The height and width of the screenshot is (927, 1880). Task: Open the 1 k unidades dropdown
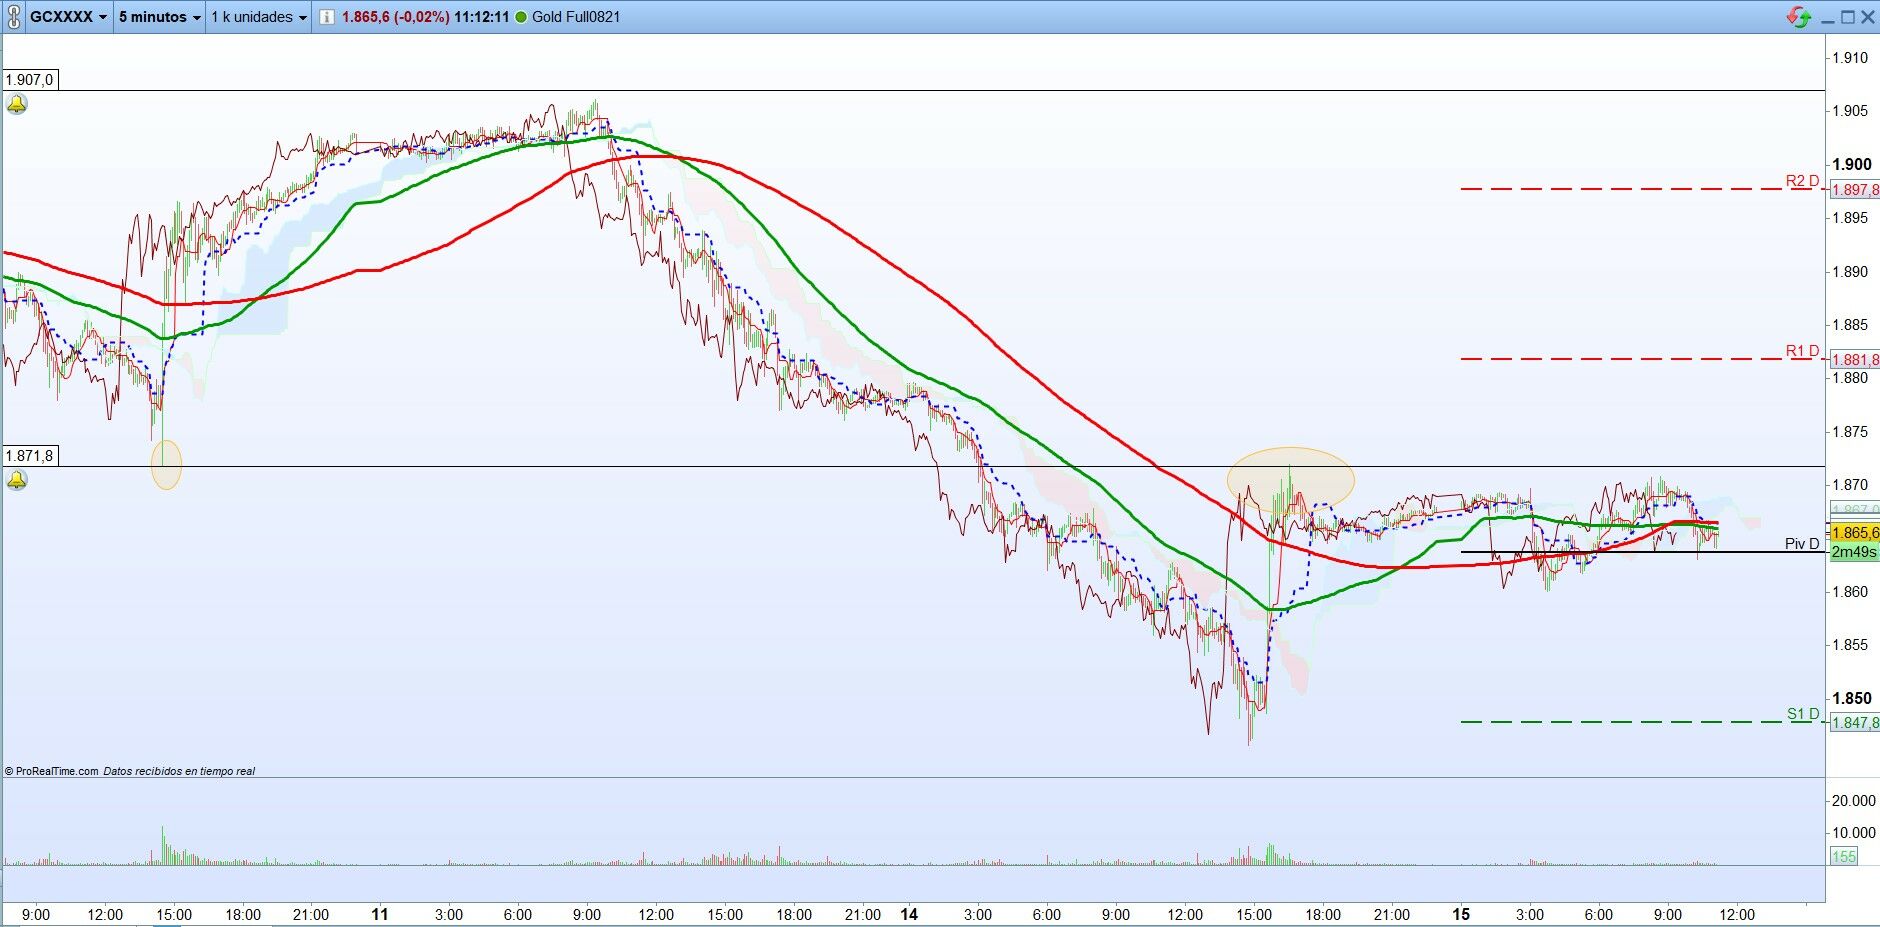click(259, 17)
